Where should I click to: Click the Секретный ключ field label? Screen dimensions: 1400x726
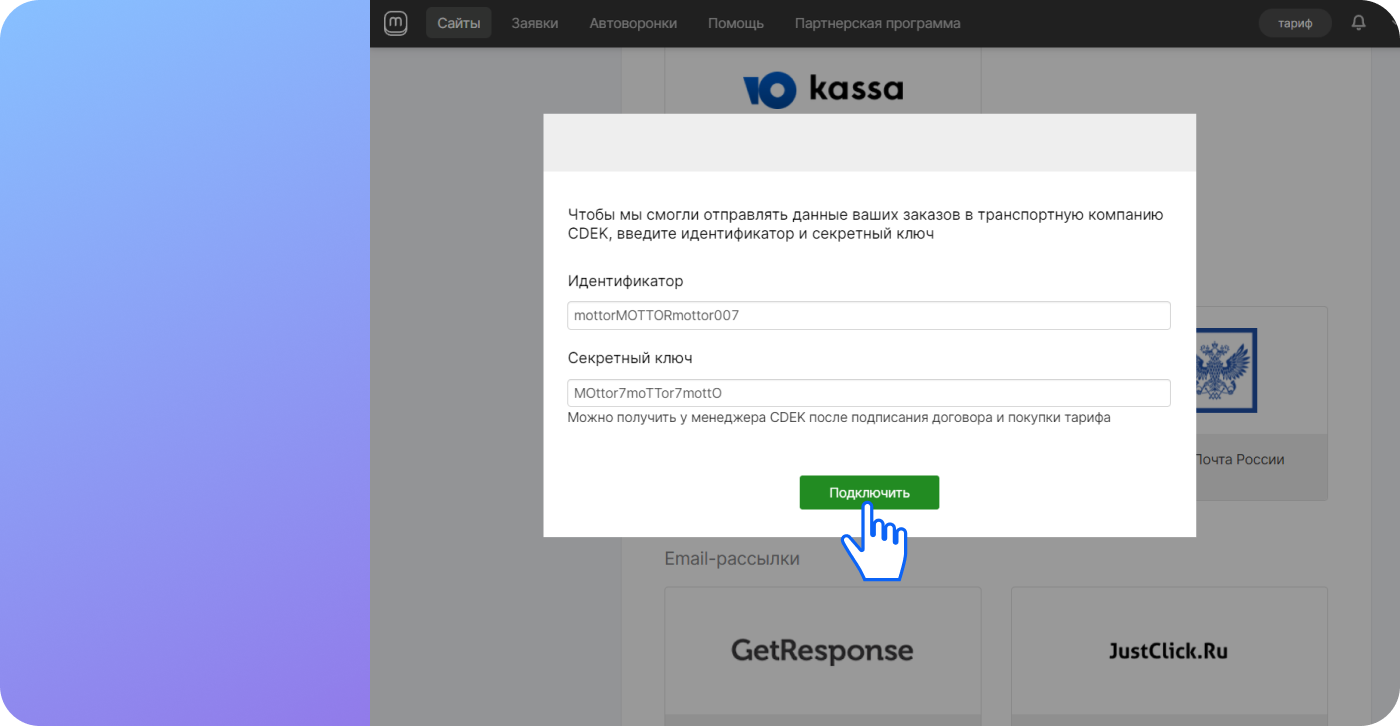click(630, 358)
